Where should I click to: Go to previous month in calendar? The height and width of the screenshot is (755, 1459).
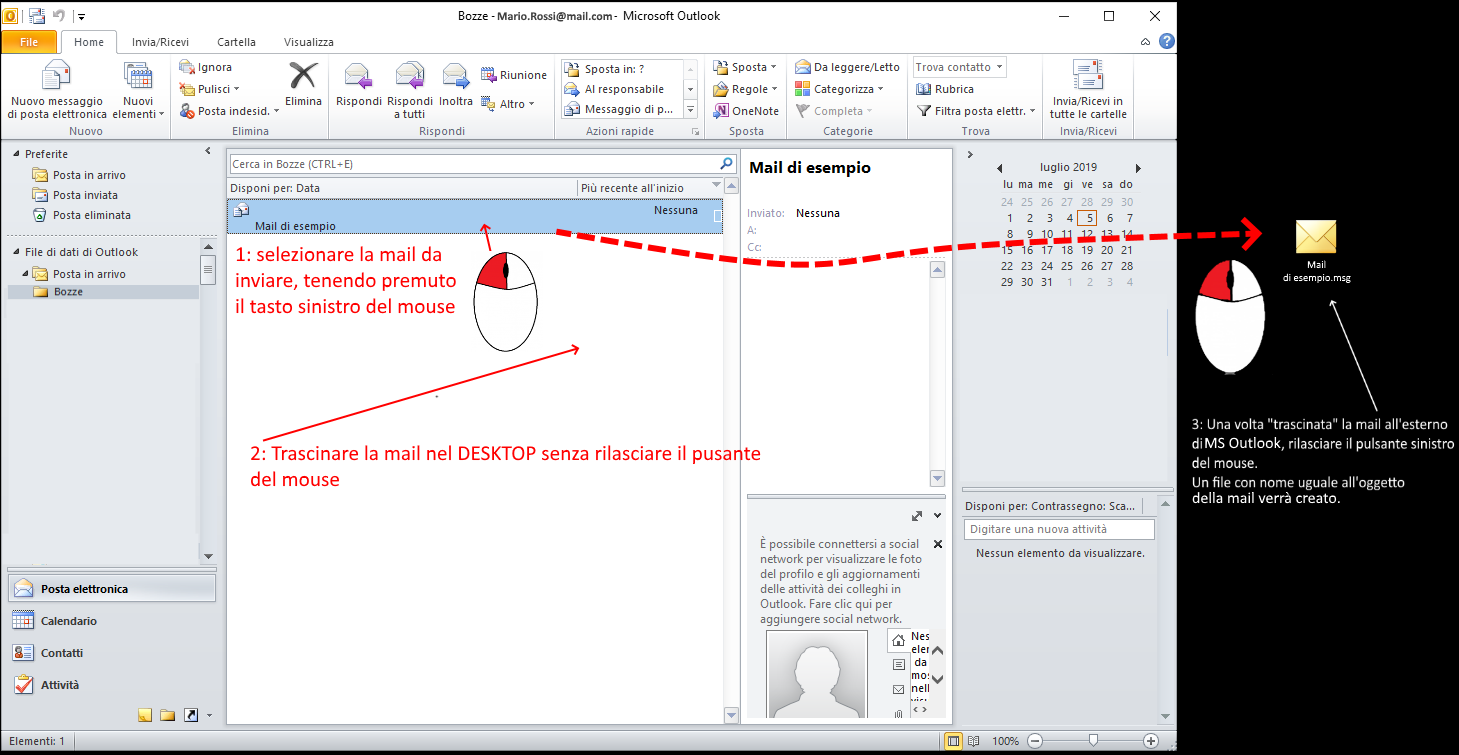[999, 168]
